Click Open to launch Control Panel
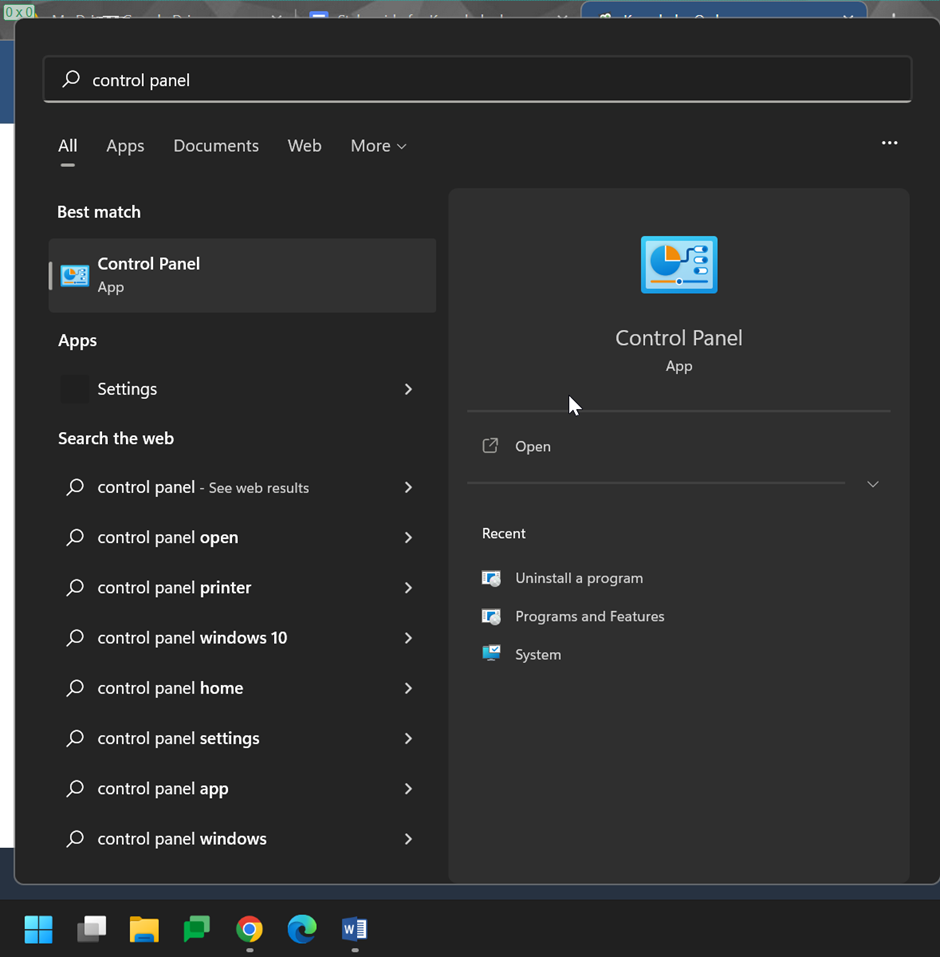Image resolution: width=940 pixels, height=957 pixels. tap(532, 447)
